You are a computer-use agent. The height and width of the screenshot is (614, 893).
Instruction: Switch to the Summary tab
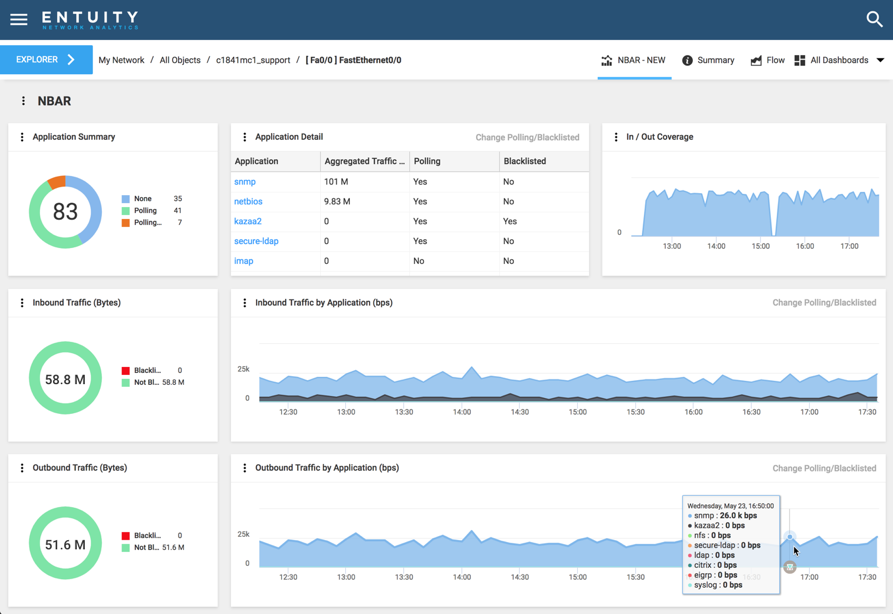pos(708,60)
